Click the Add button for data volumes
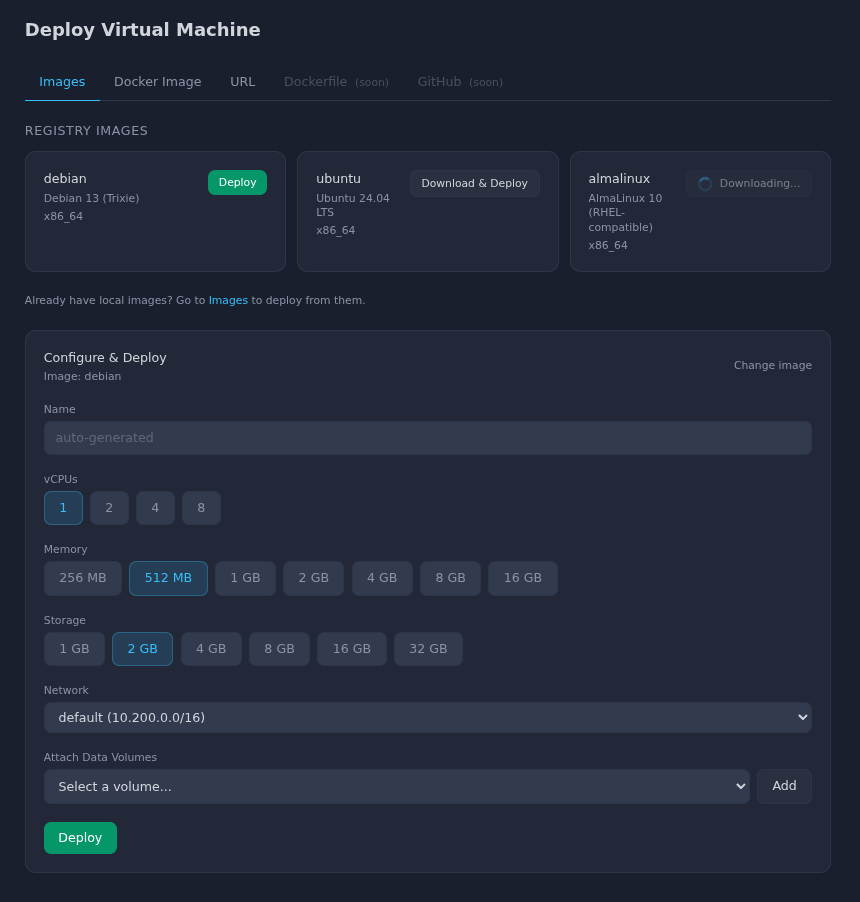The width and height of the screenshot is (860, 902). (784, 786)
